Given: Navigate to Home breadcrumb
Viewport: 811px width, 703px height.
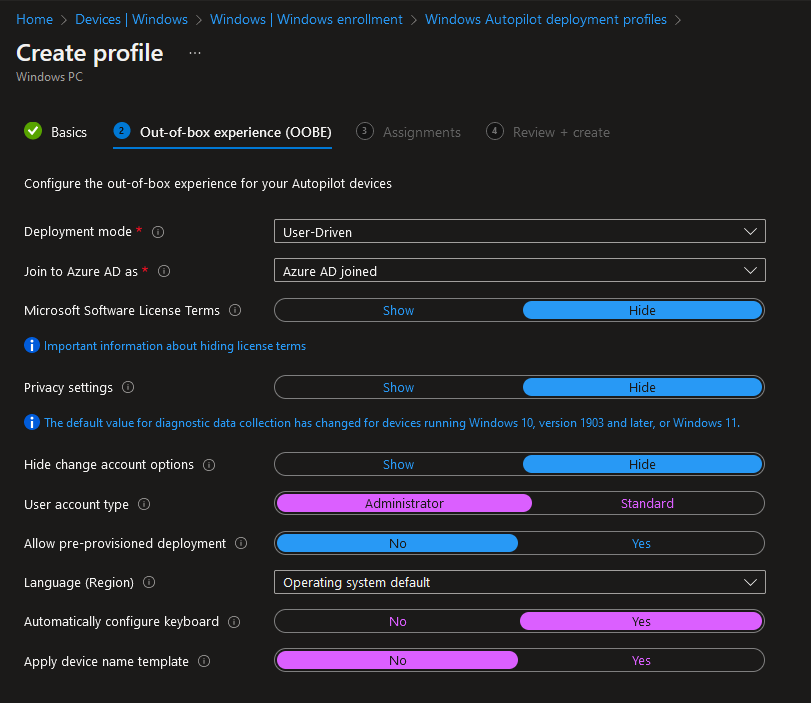Looking at the screenshot, I should click(34, 19).
